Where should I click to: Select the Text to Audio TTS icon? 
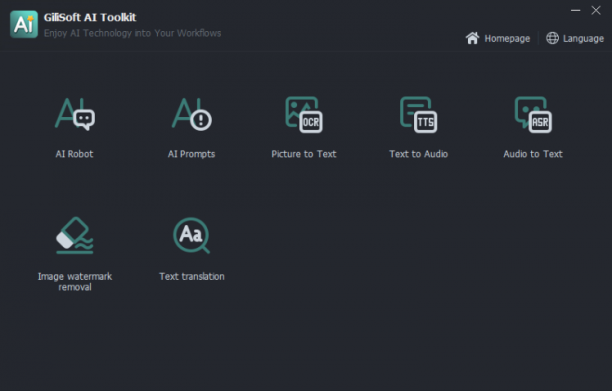point(418,115)
